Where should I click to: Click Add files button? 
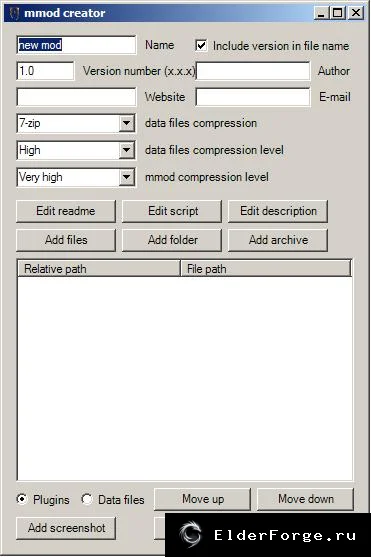pyautogui.click(x=66, y=240)
